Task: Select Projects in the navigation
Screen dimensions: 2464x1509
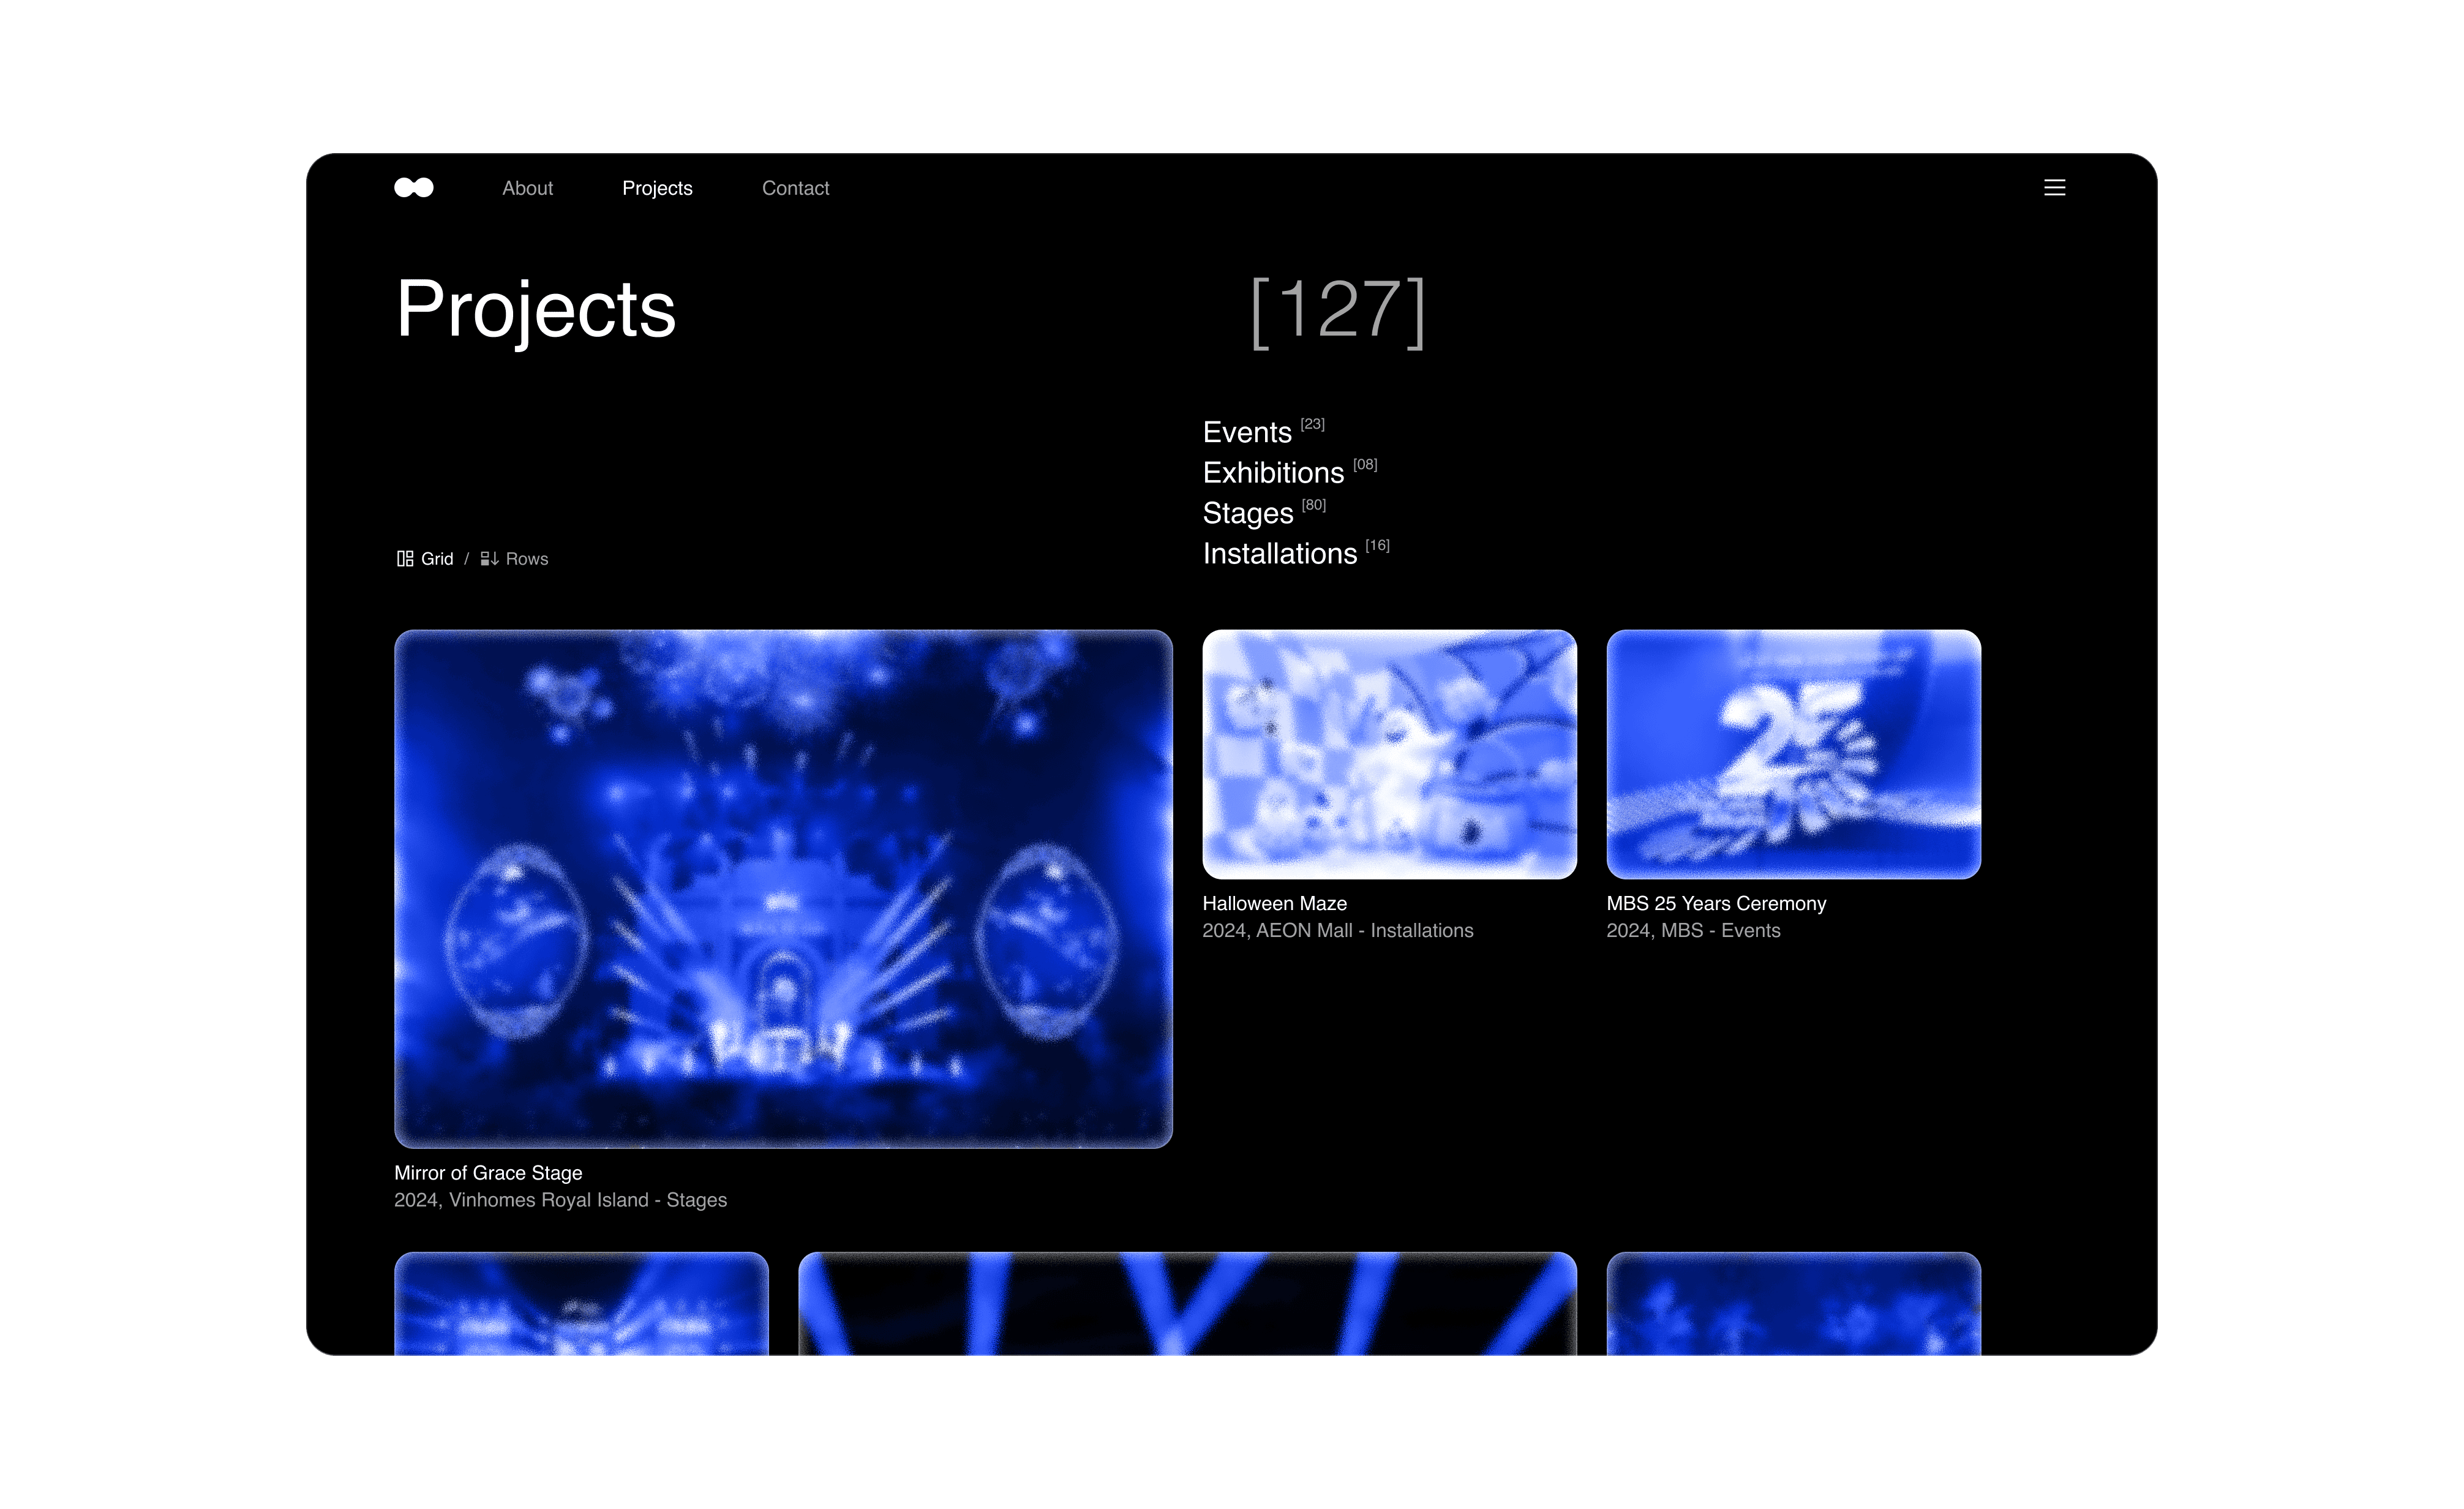Action: (657, 188)
